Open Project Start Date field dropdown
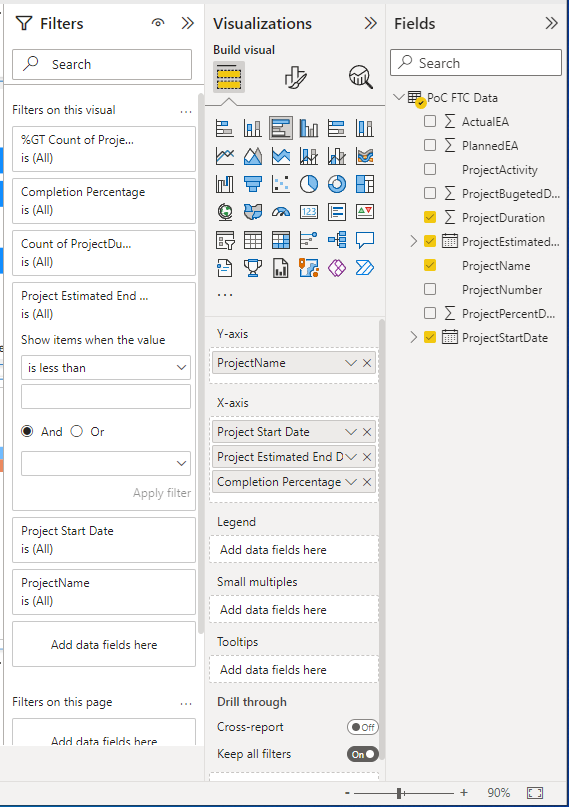The image size is (569, 807). coord(351,432)
